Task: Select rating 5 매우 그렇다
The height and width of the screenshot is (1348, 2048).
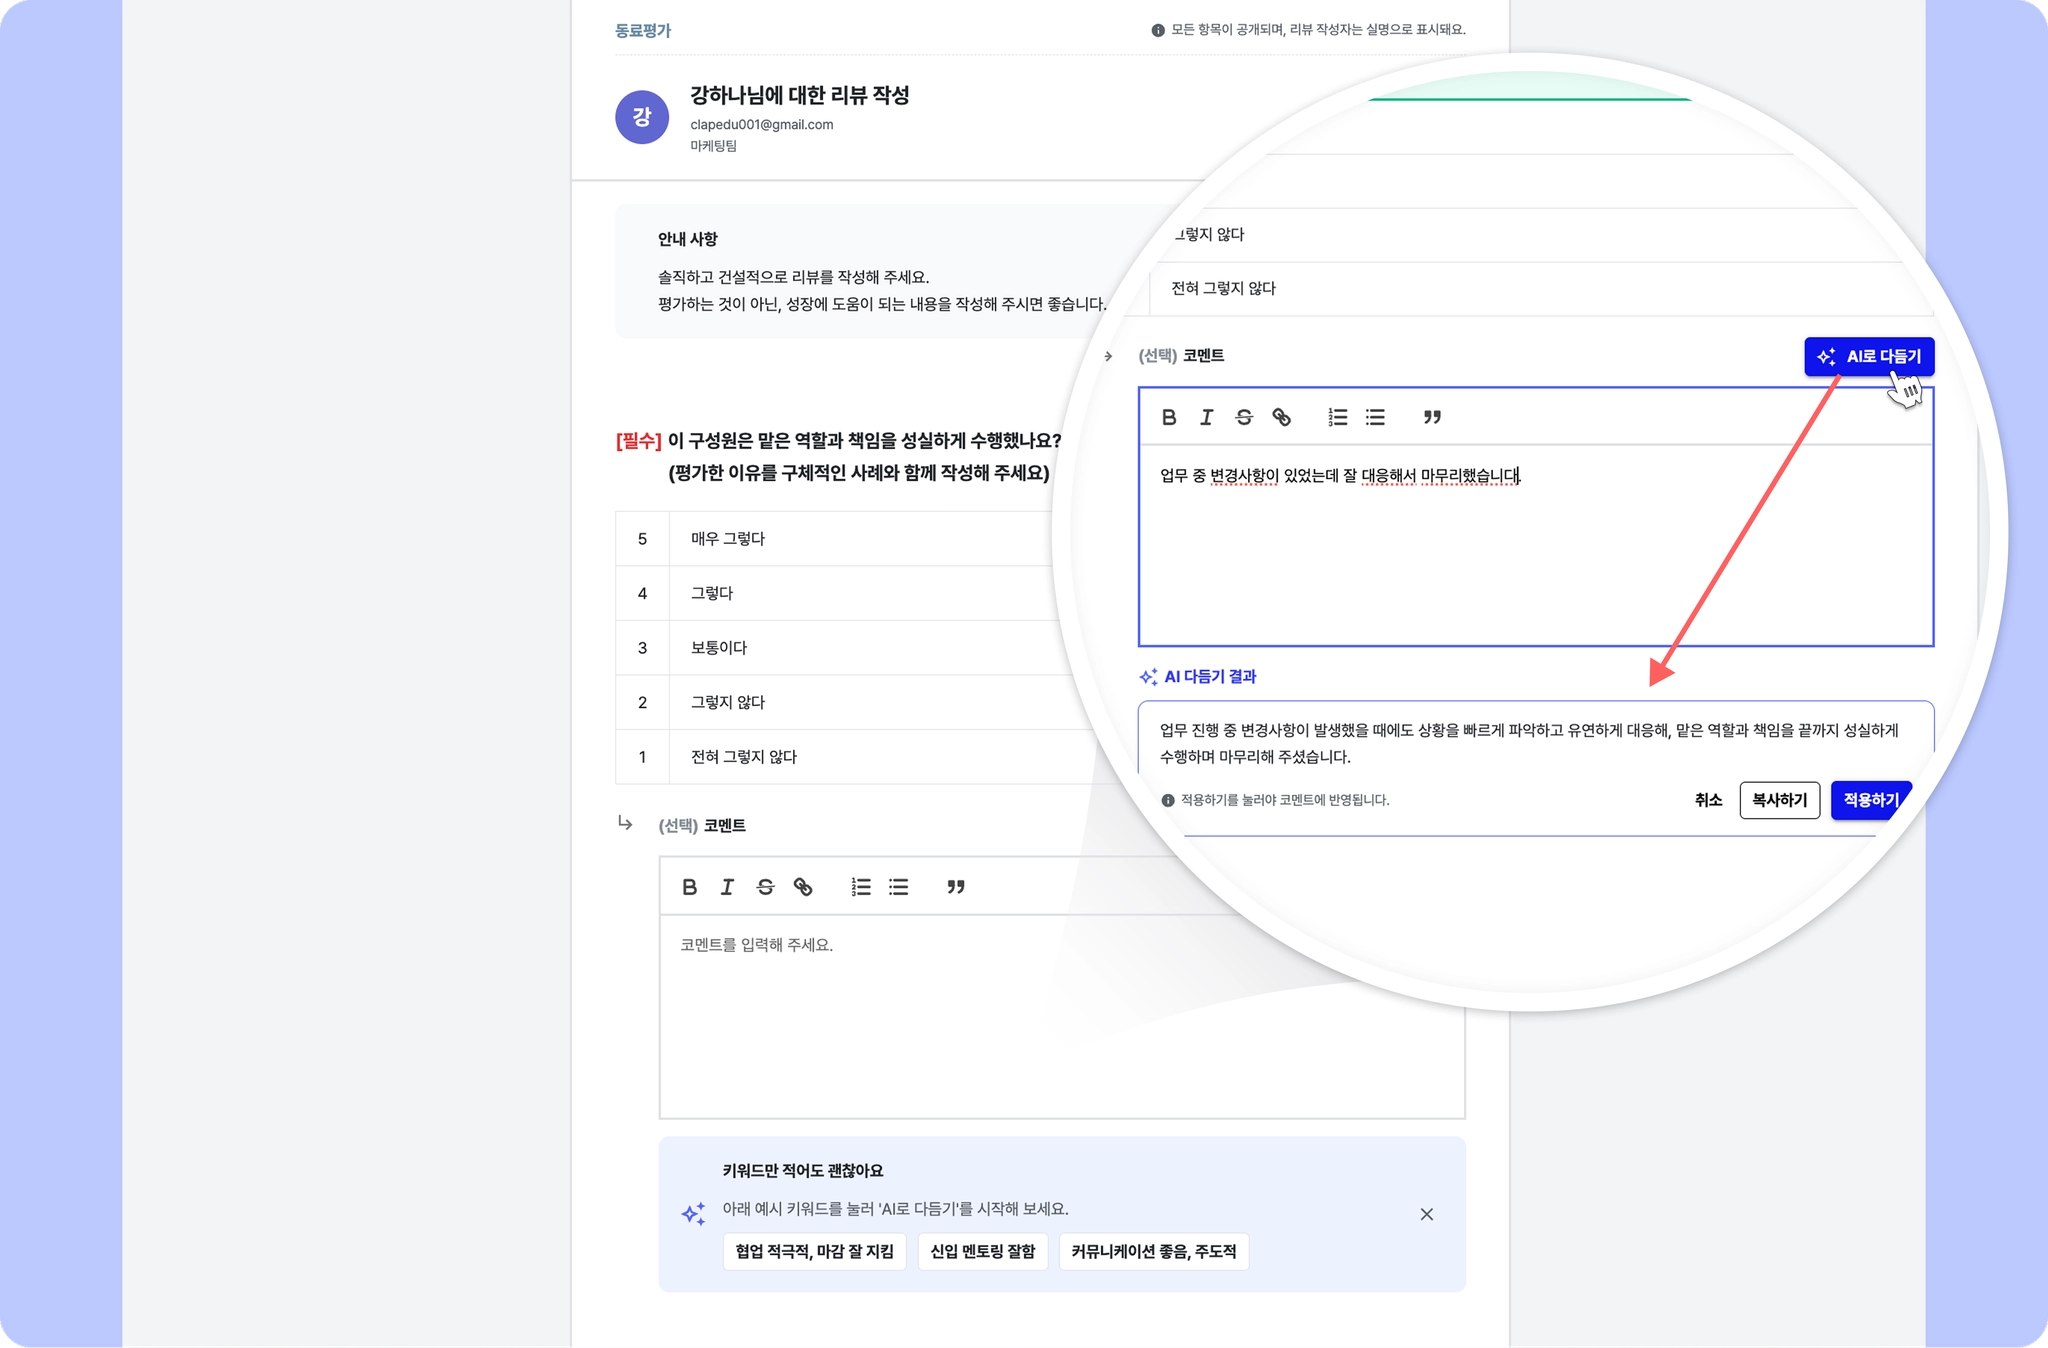Action: tap(834, 539)
